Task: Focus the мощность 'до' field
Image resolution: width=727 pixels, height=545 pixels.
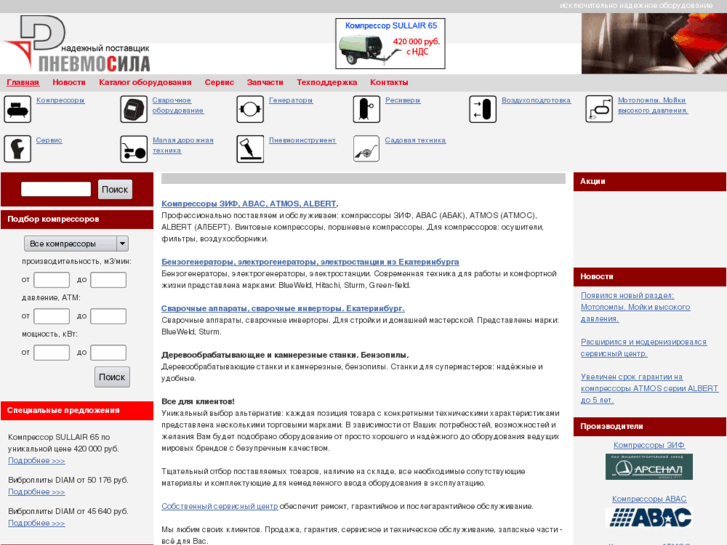Action: click(108, 353)
